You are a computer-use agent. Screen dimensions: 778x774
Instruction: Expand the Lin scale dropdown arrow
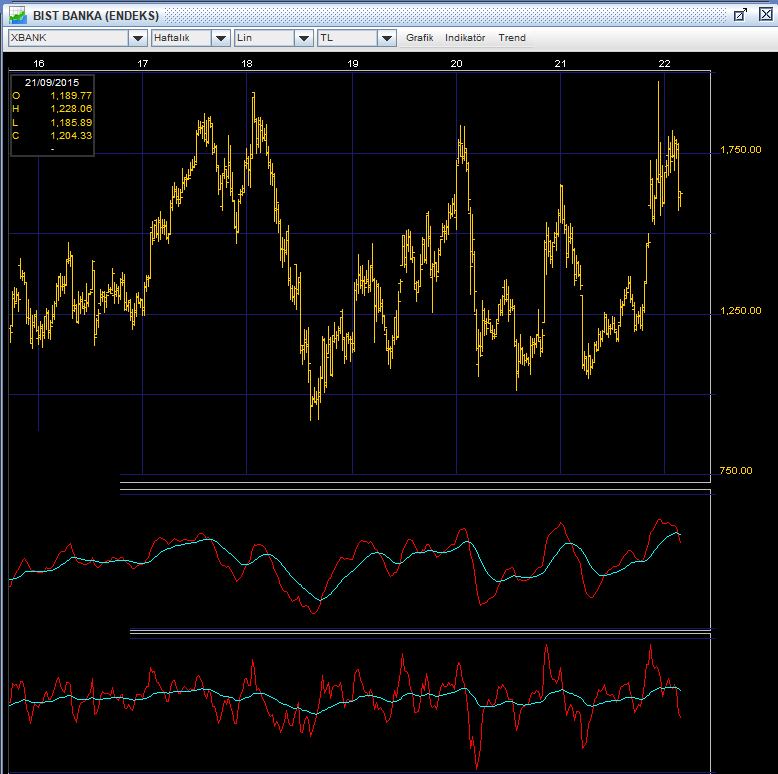click(x=304, y=38)
